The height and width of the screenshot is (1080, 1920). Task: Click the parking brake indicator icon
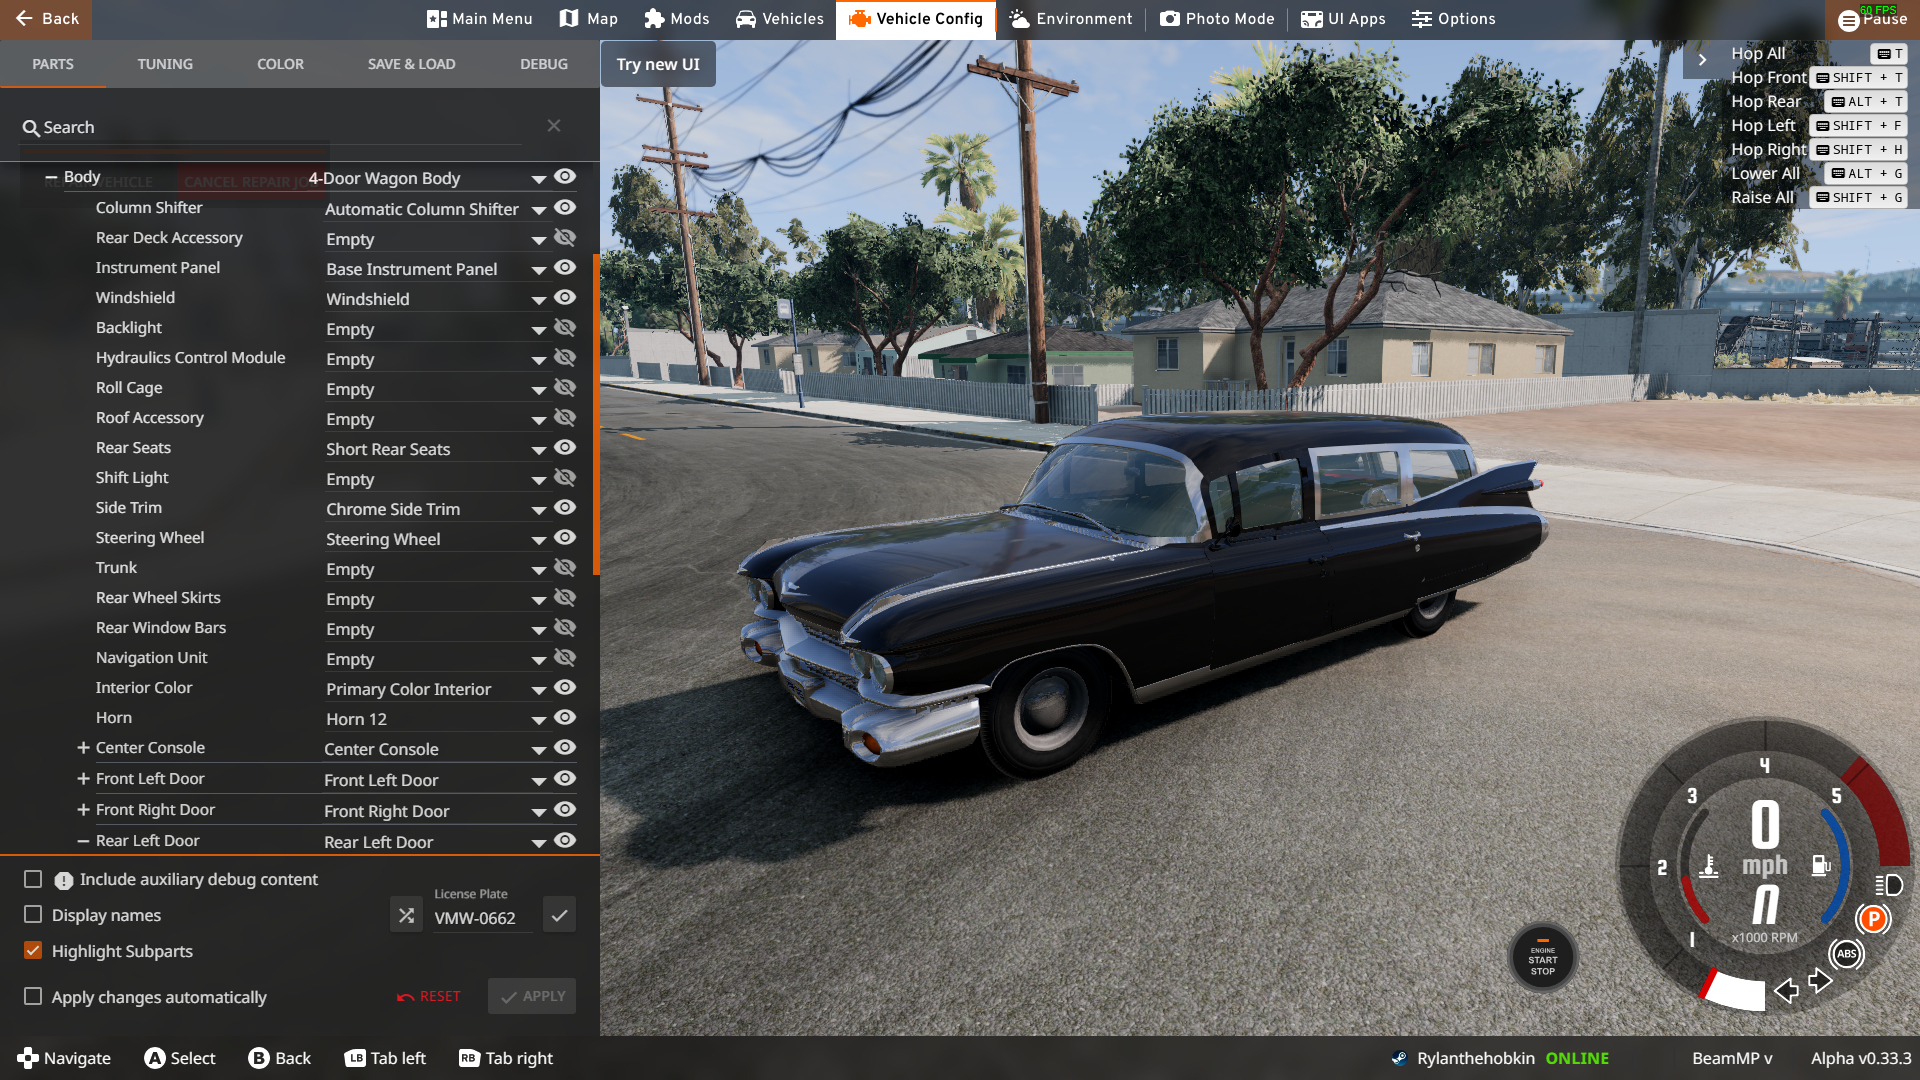(1873, 919)
